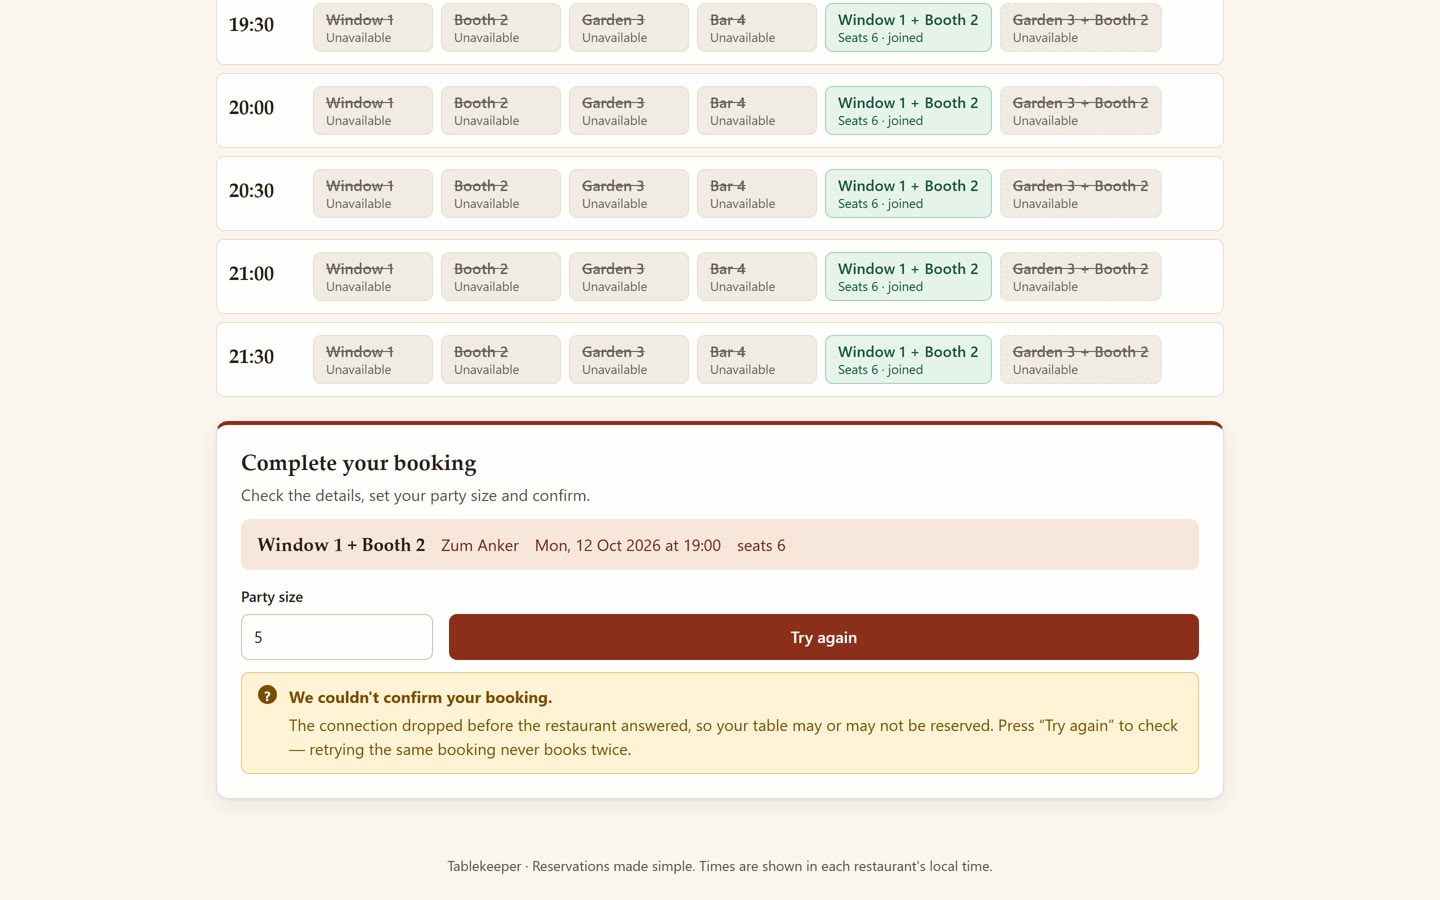Click the Tablekeeper footer text

pos(720,867)
